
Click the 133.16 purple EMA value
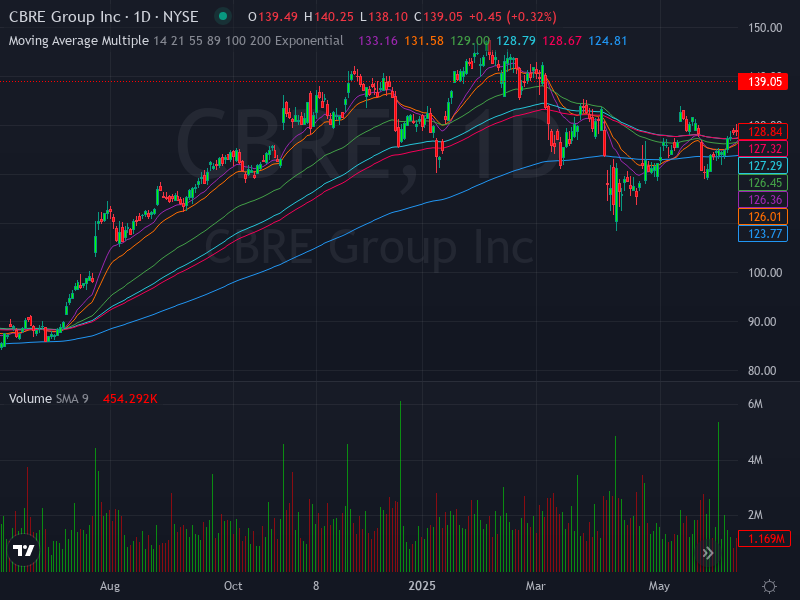[378, 41]
